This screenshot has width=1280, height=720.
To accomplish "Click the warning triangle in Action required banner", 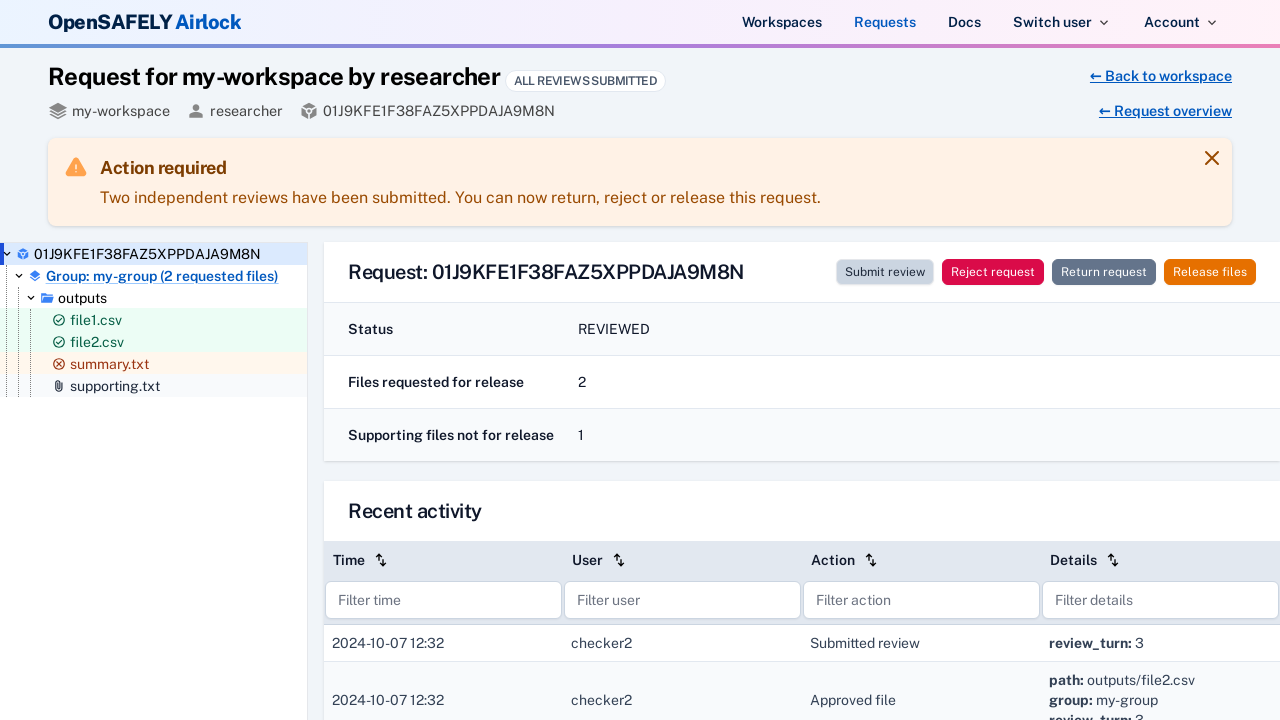I will tap(76, 167).
